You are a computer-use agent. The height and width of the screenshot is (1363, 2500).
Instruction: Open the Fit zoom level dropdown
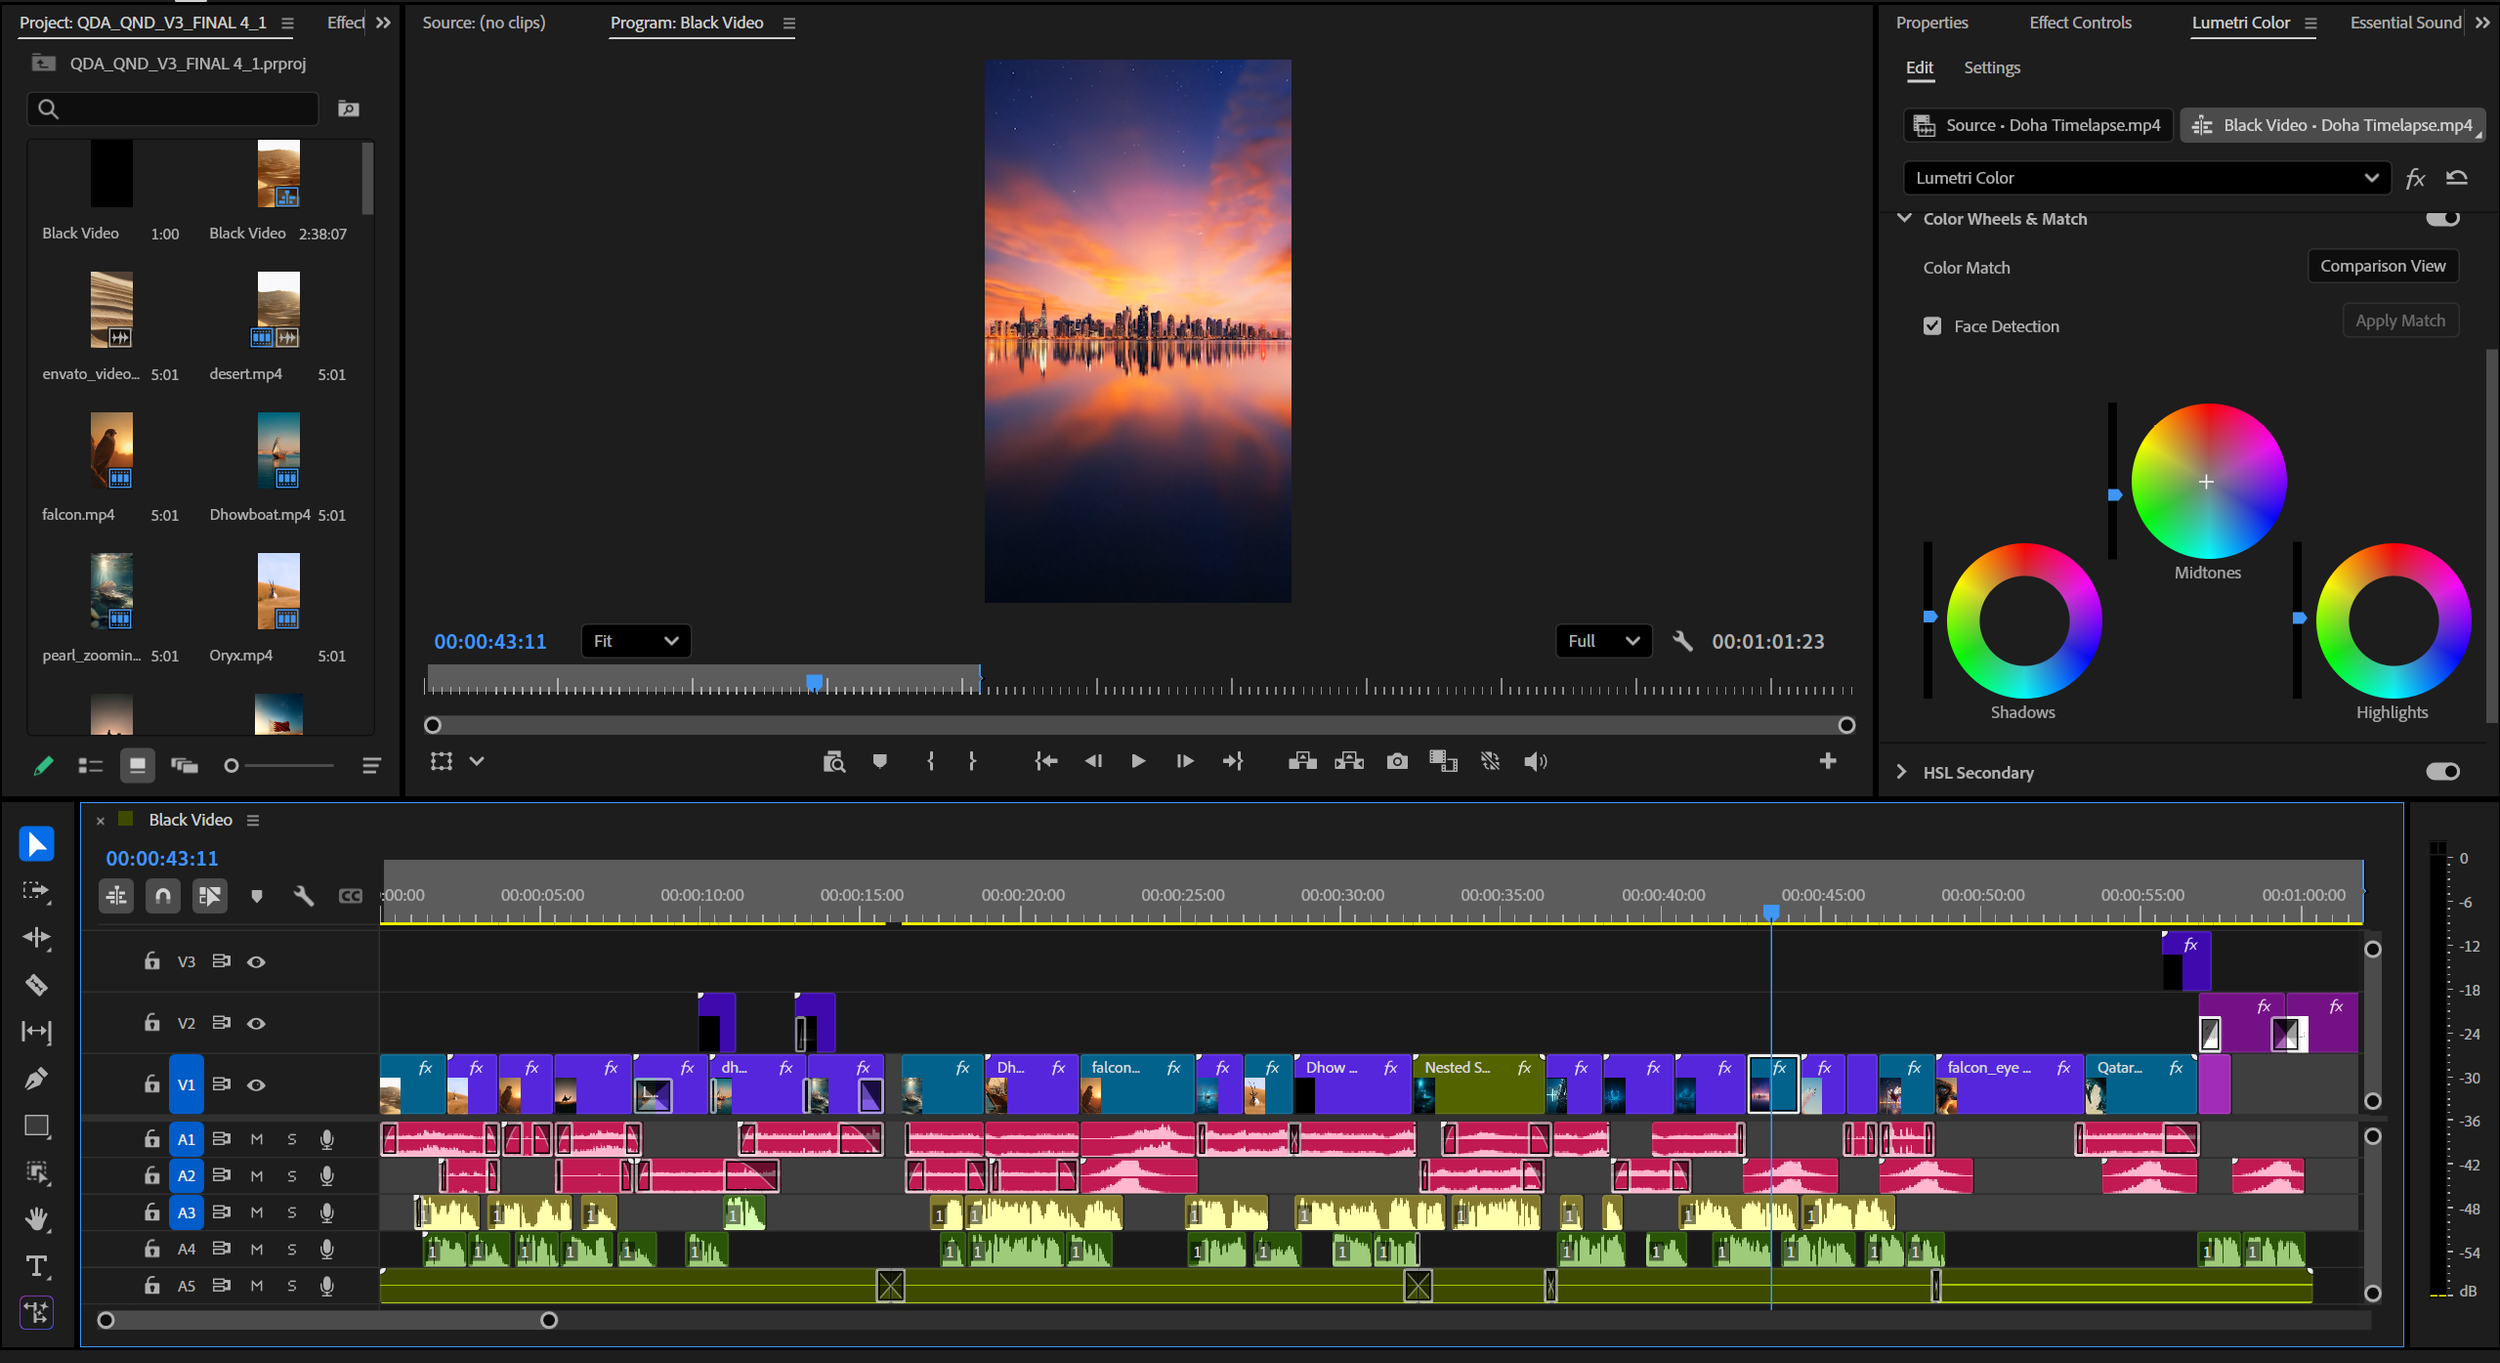[635, 641]
